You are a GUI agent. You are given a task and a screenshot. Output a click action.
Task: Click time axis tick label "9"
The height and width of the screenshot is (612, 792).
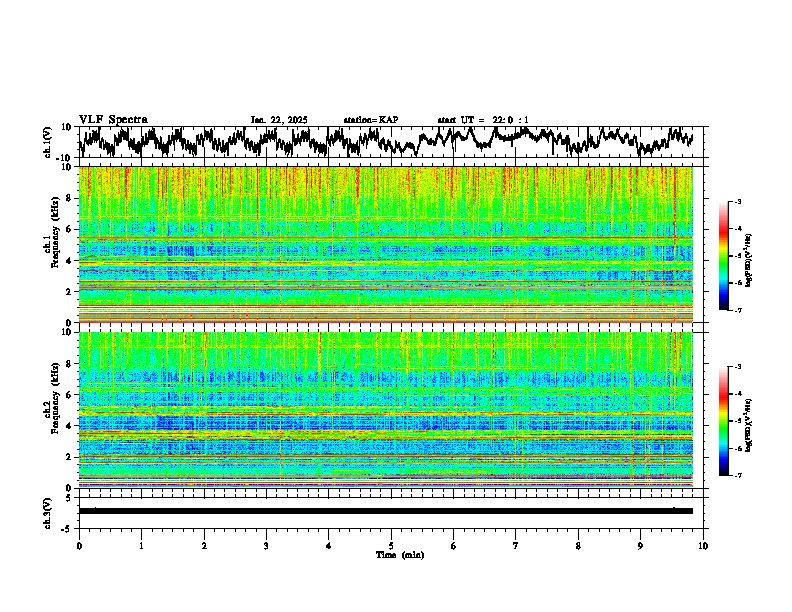pyautogui.click(x=640, y=546)
